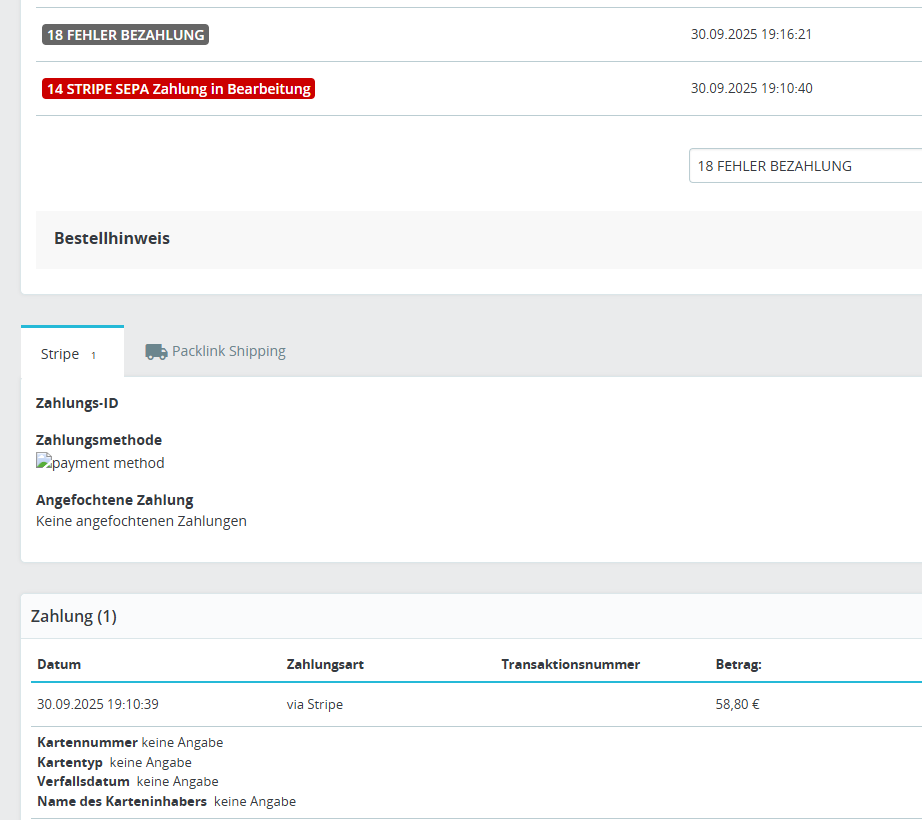Viewport: 922px width, 820px height.
Task: Click the Kartennummer keine Angabe line
Action: 130,742
